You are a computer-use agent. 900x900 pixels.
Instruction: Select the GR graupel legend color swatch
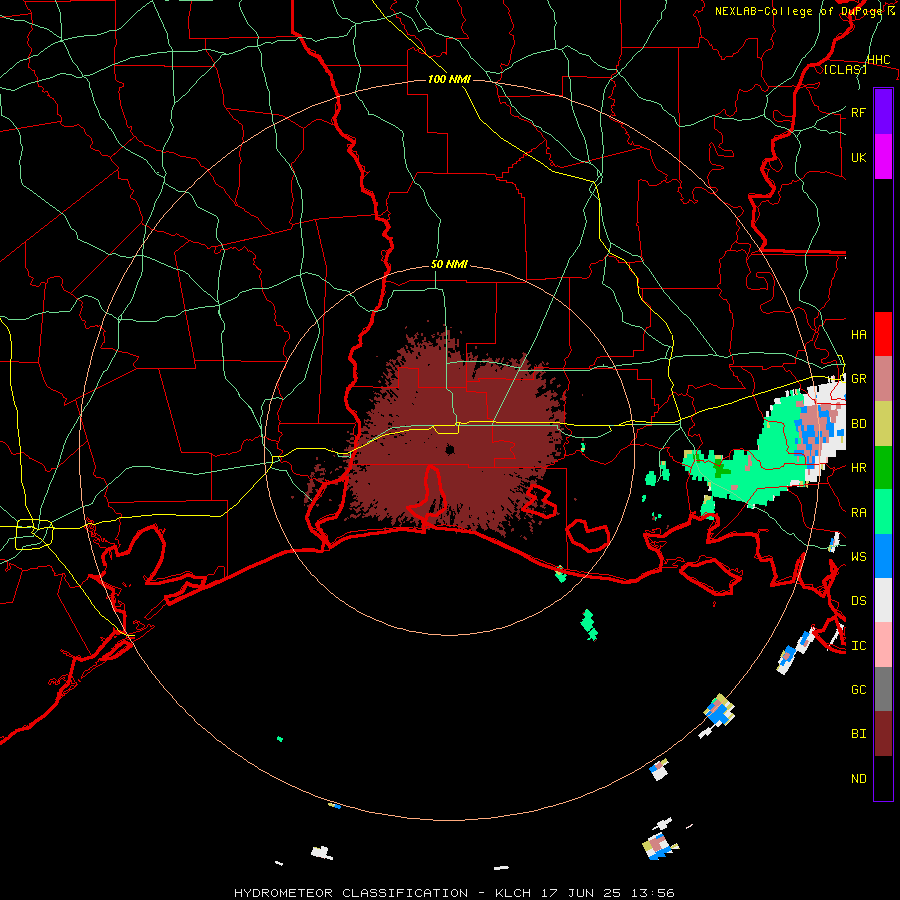(883, 378)
